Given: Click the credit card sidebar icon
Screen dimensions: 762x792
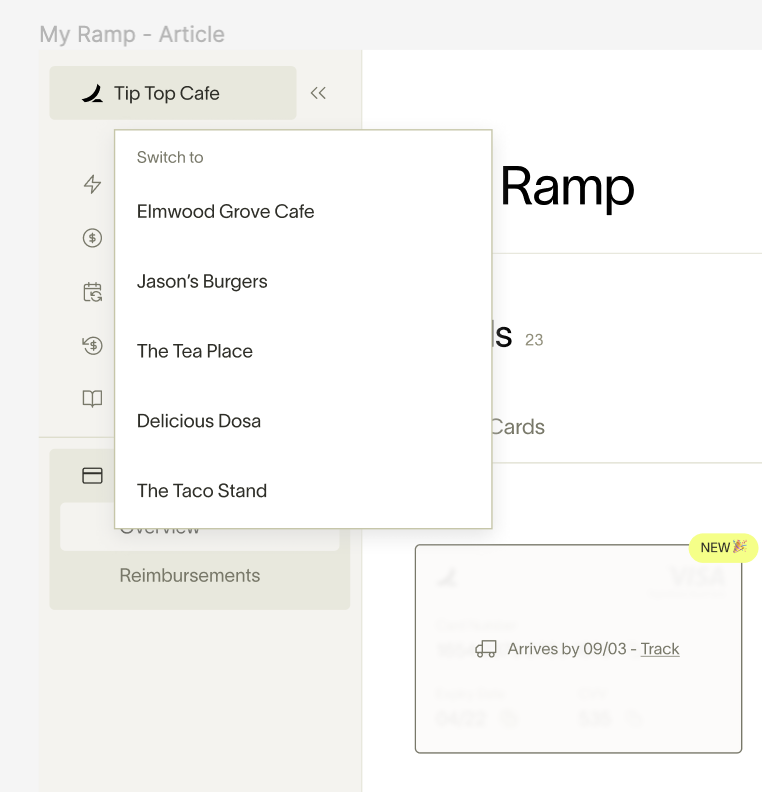Looking at the screenshot, I should point(92,476).
